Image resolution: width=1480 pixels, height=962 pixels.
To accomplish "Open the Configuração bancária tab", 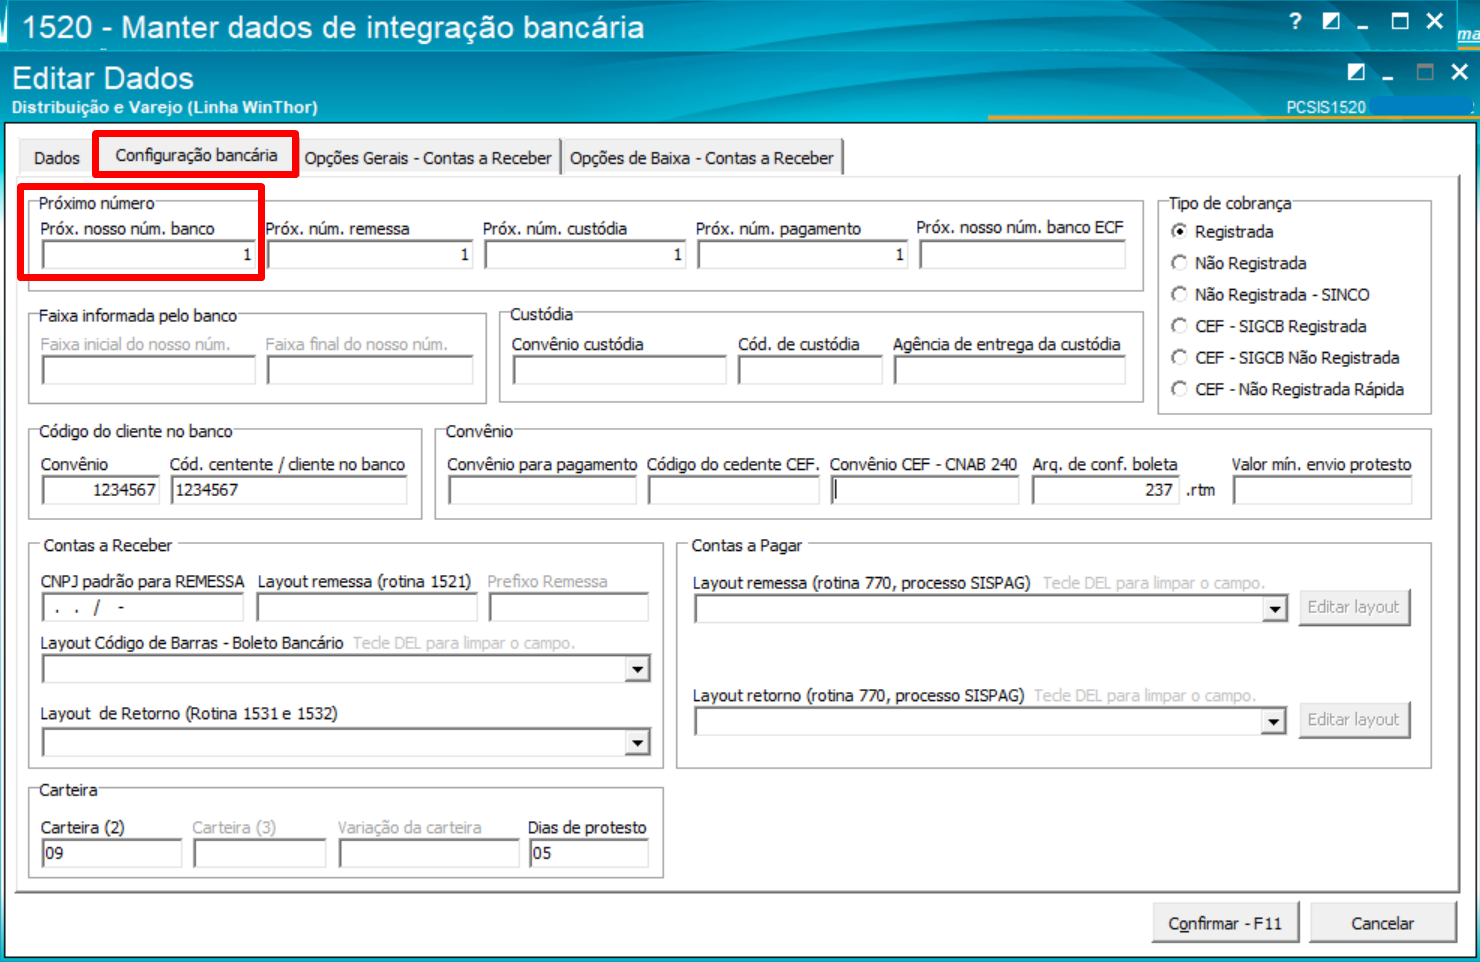I will (x=196, y=155).
